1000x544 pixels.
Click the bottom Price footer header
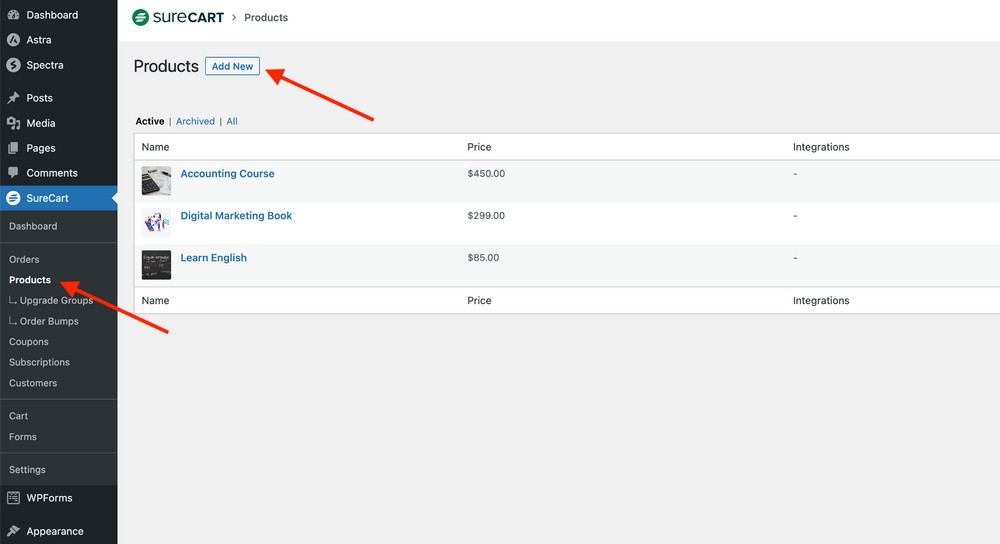(479, 300)
